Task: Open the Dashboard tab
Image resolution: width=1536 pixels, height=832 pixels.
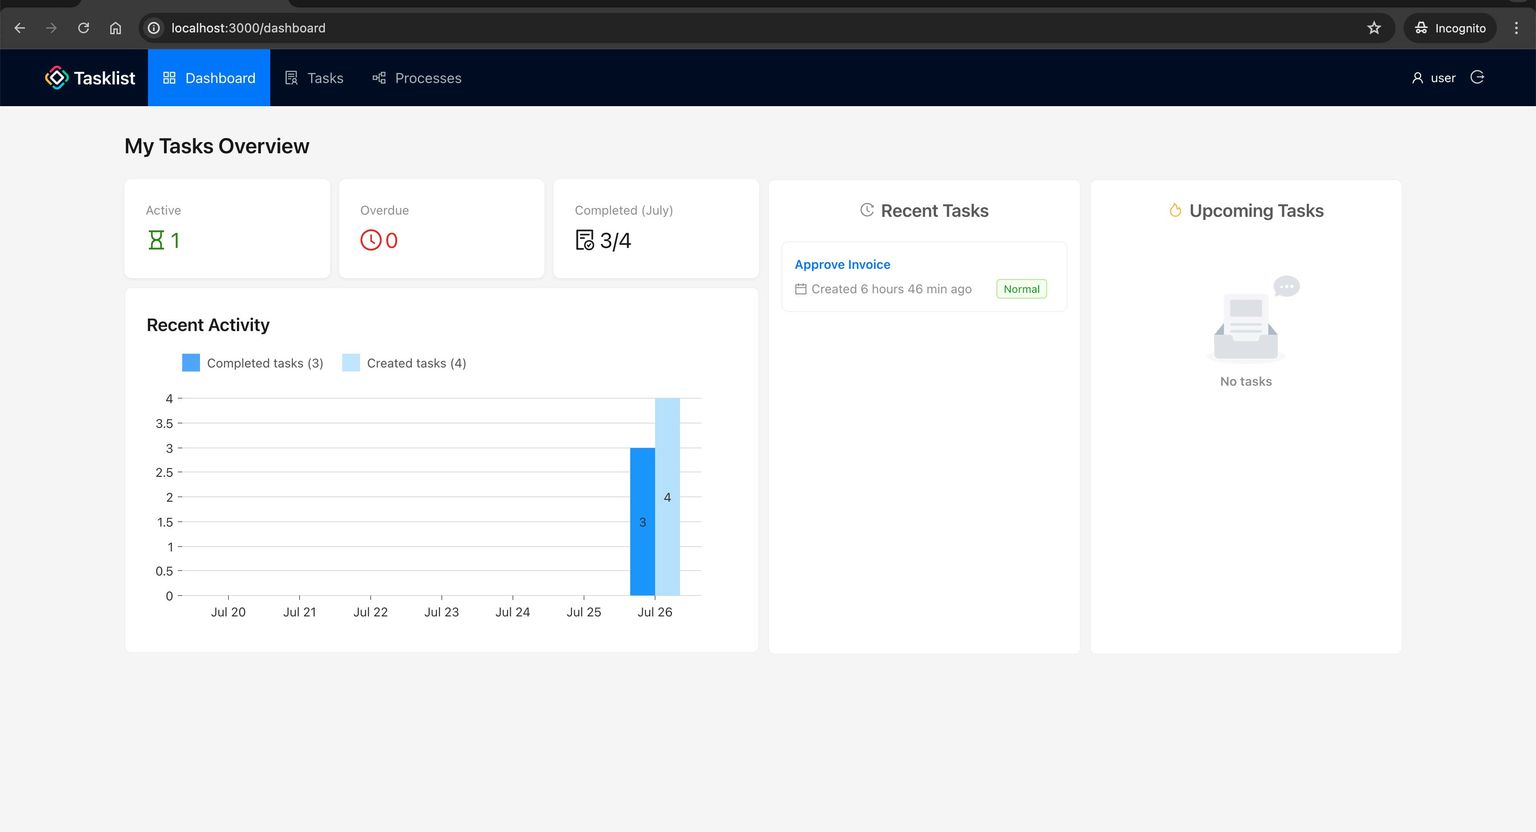Action: point(209,78)
